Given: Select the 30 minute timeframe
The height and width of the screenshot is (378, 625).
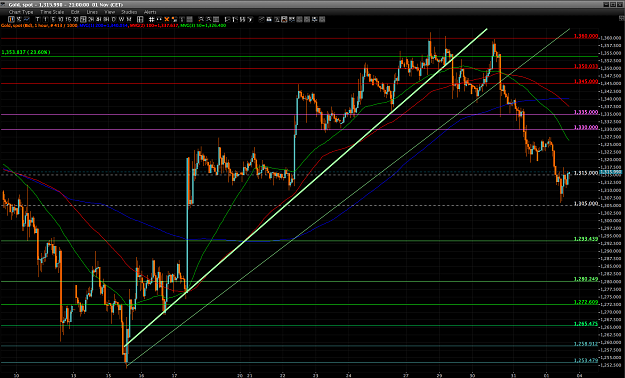Looking at the screenshot, I should (x=75, y=19).
